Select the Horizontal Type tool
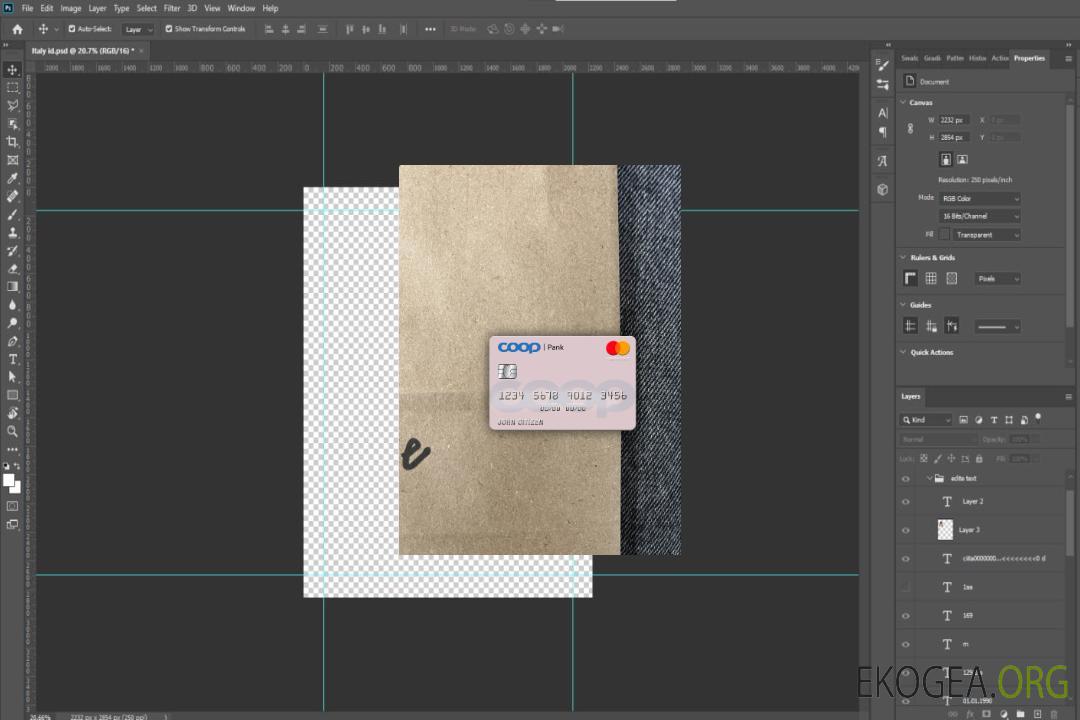 tap(12, 359)
